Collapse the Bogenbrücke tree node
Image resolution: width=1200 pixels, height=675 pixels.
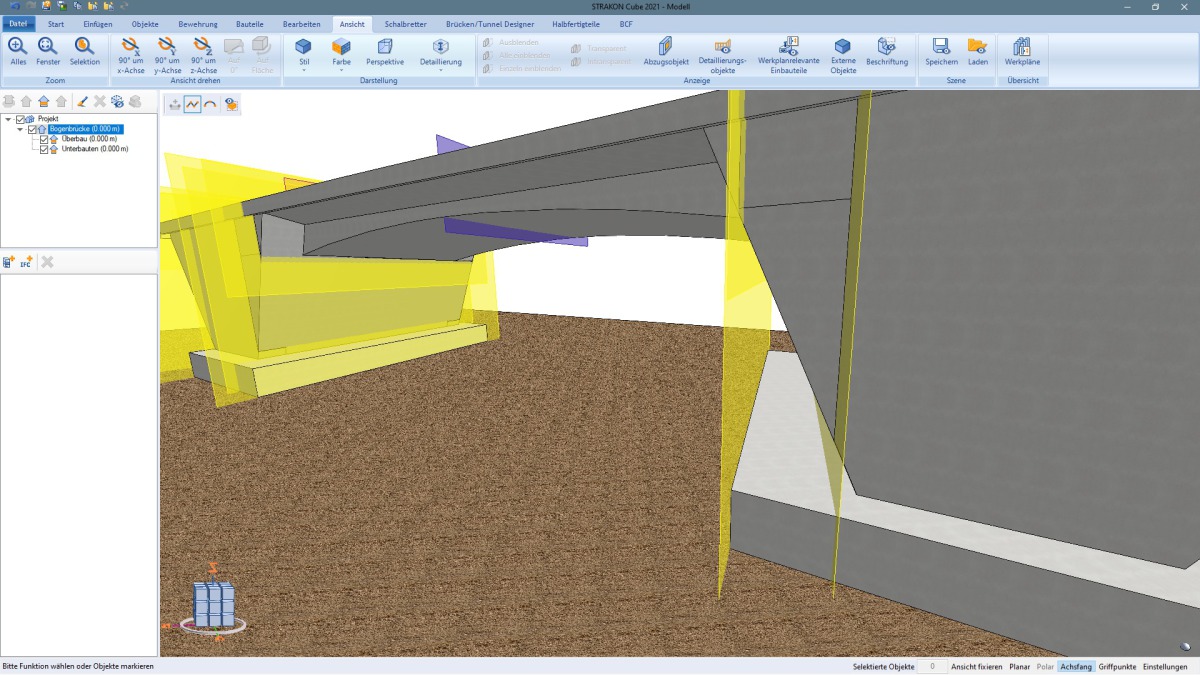[19, 128]
